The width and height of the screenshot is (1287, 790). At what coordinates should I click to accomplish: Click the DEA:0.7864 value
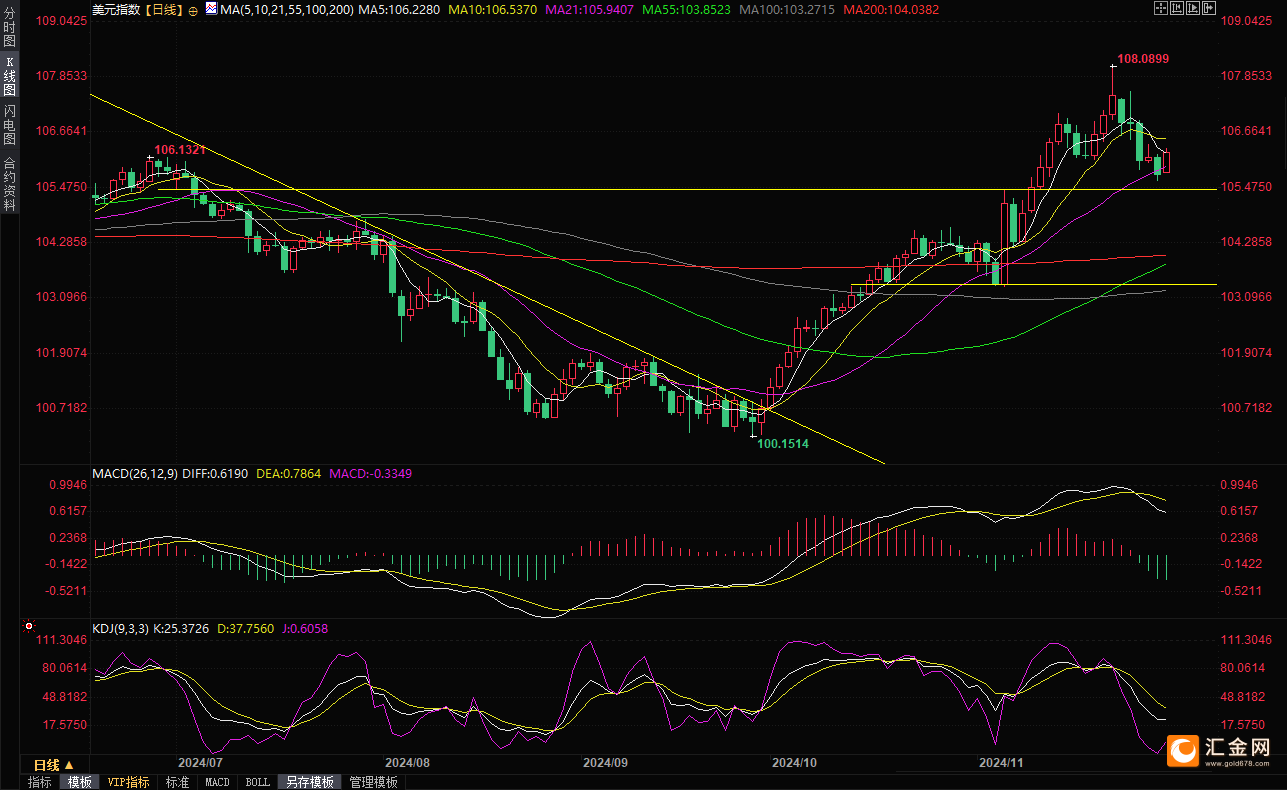pos(289,473)
